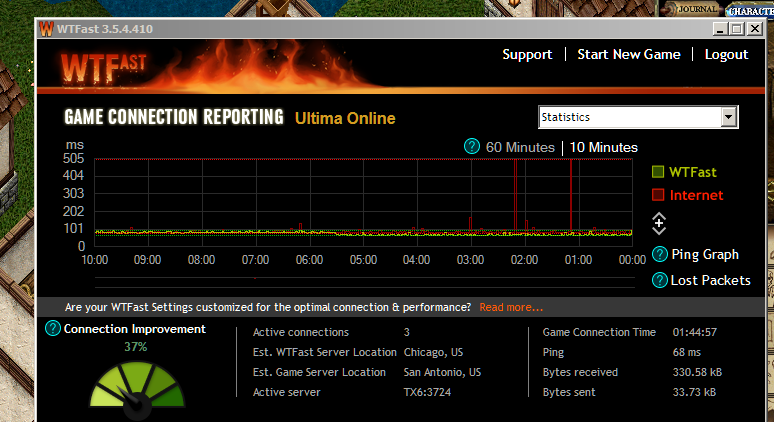Select the San Antonio, US location

442,372
